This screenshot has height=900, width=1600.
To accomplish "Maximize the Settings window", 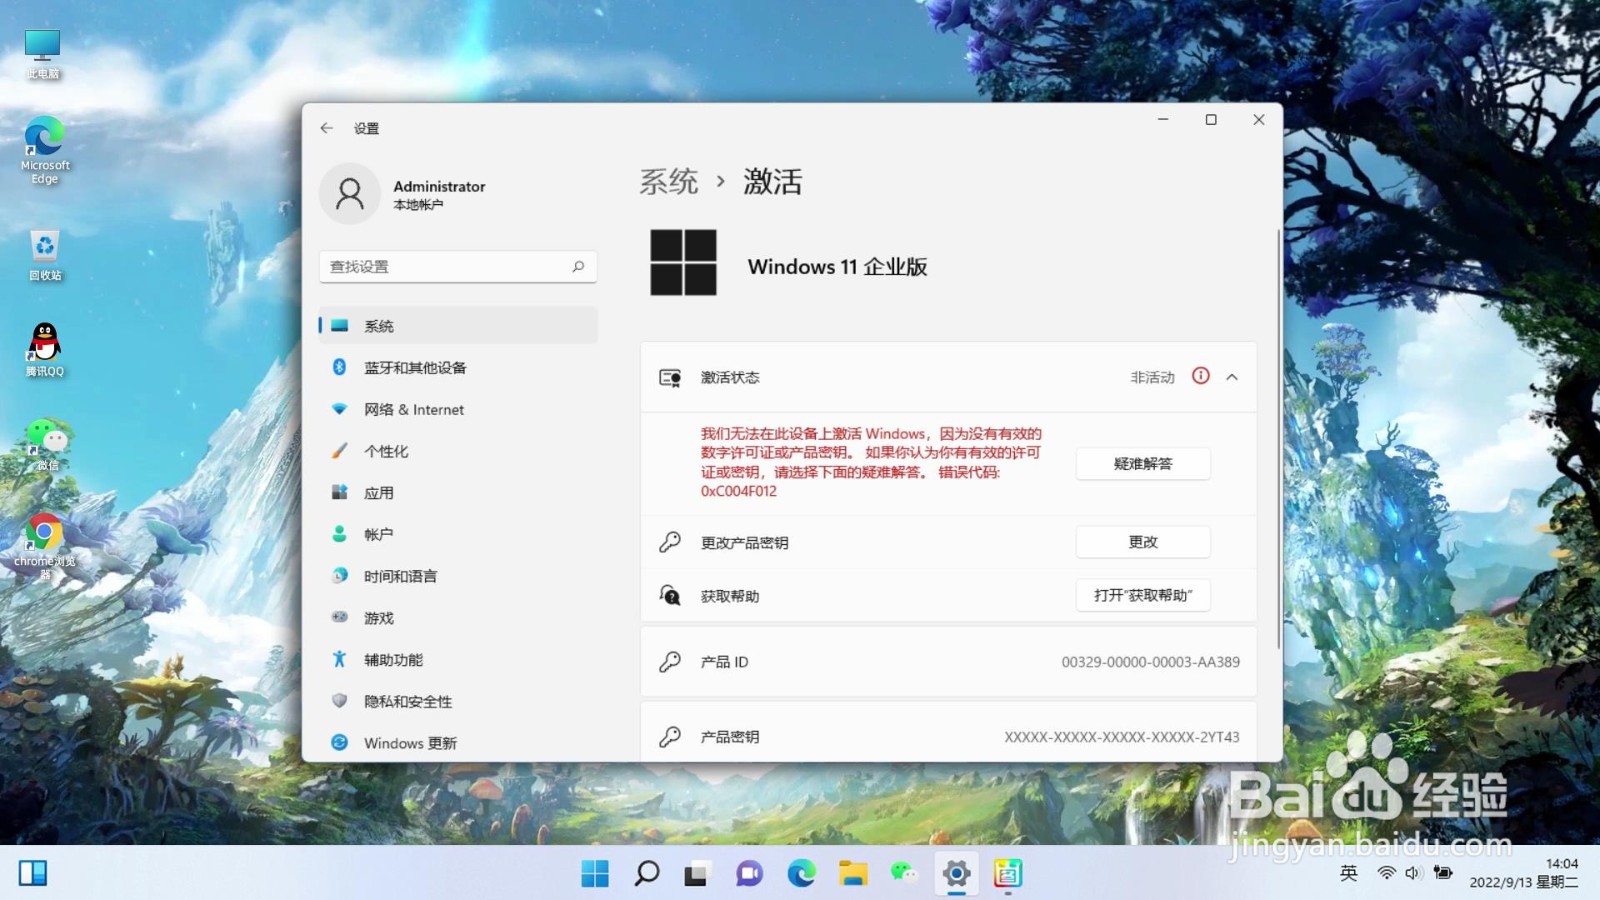I will click(1211, 120).
